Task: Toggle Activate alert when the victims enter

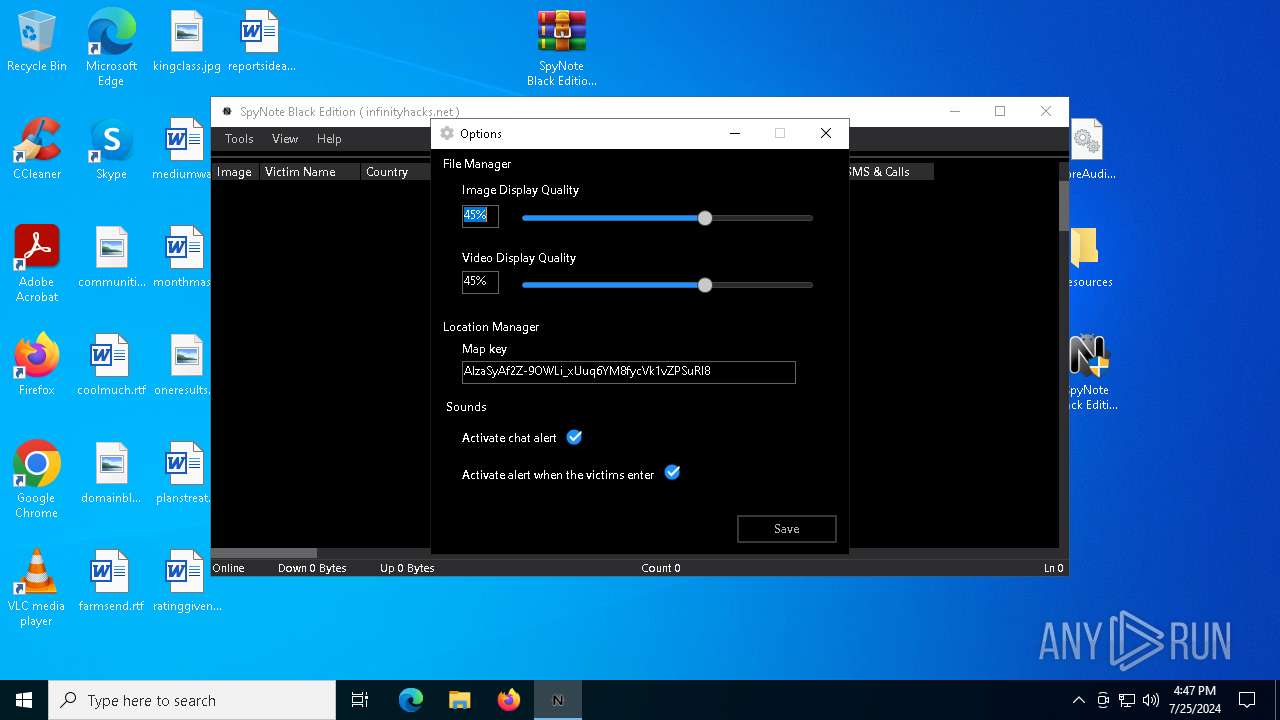Action: pos(672,473)
